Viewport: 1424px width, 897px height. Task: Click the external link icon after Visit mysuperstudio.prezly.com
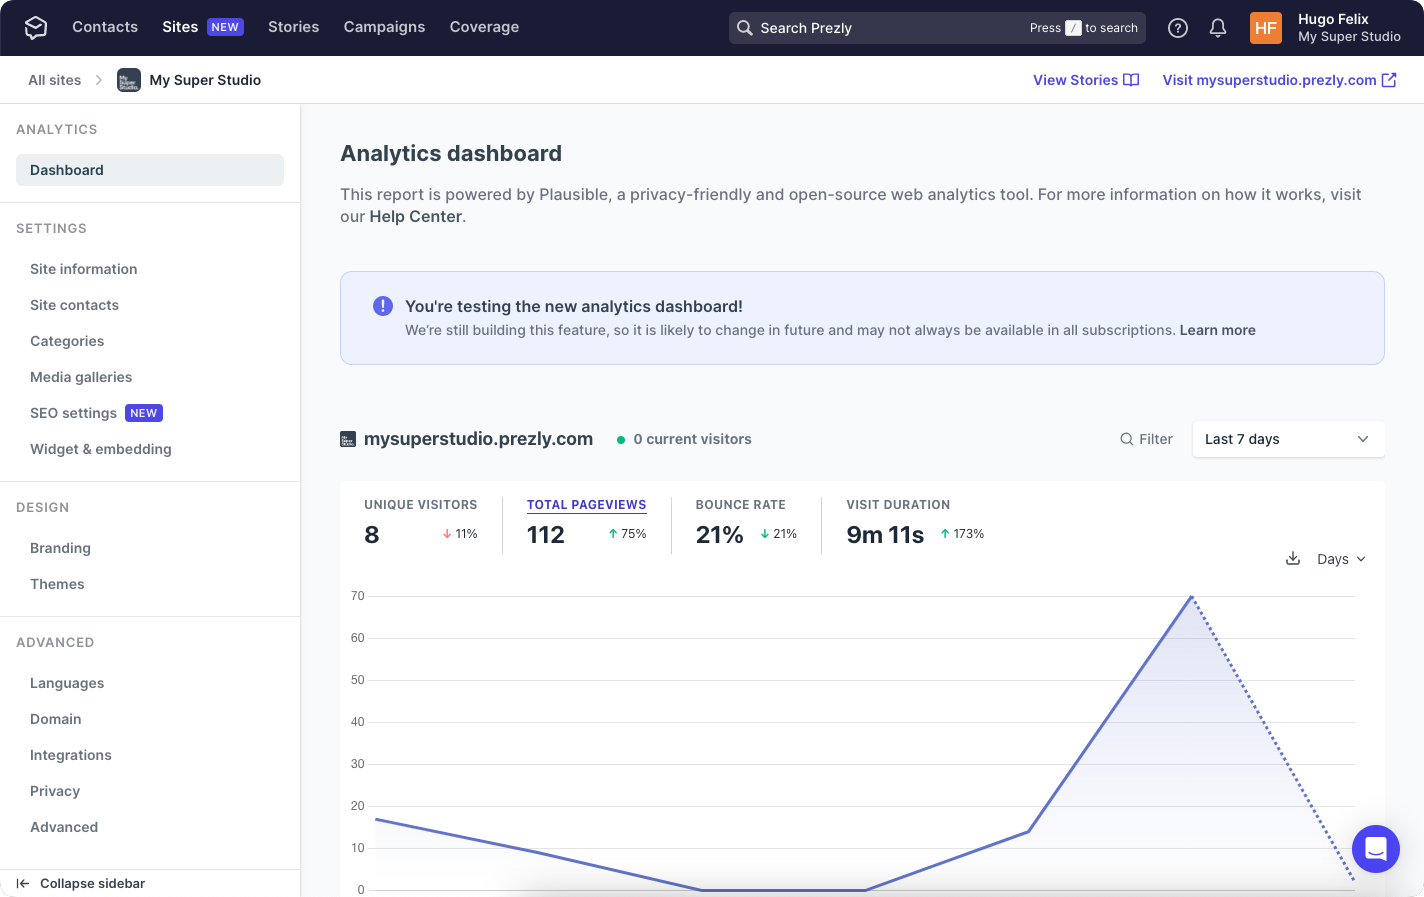pyautogui.click(x=1389, y=80)
